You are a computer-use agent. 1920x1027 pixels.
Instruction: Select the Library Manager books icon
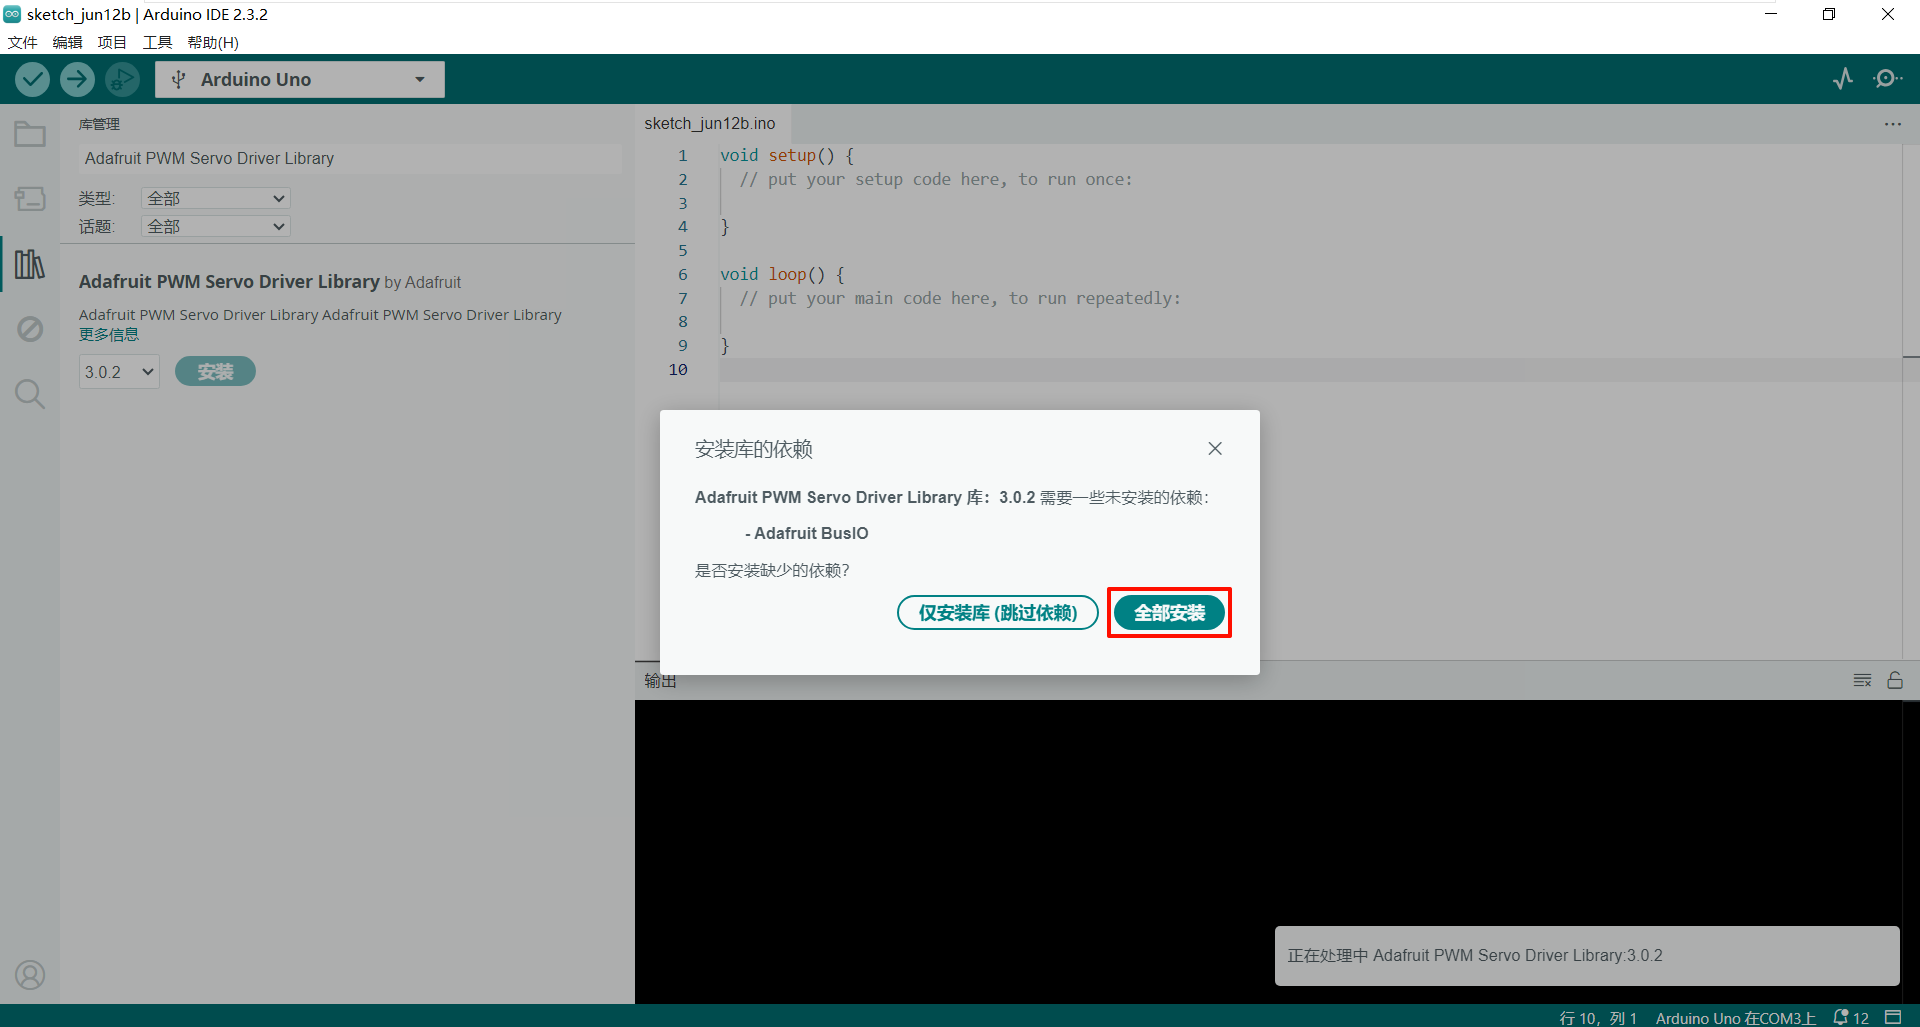pyautogui.click(x=30, y=264)
